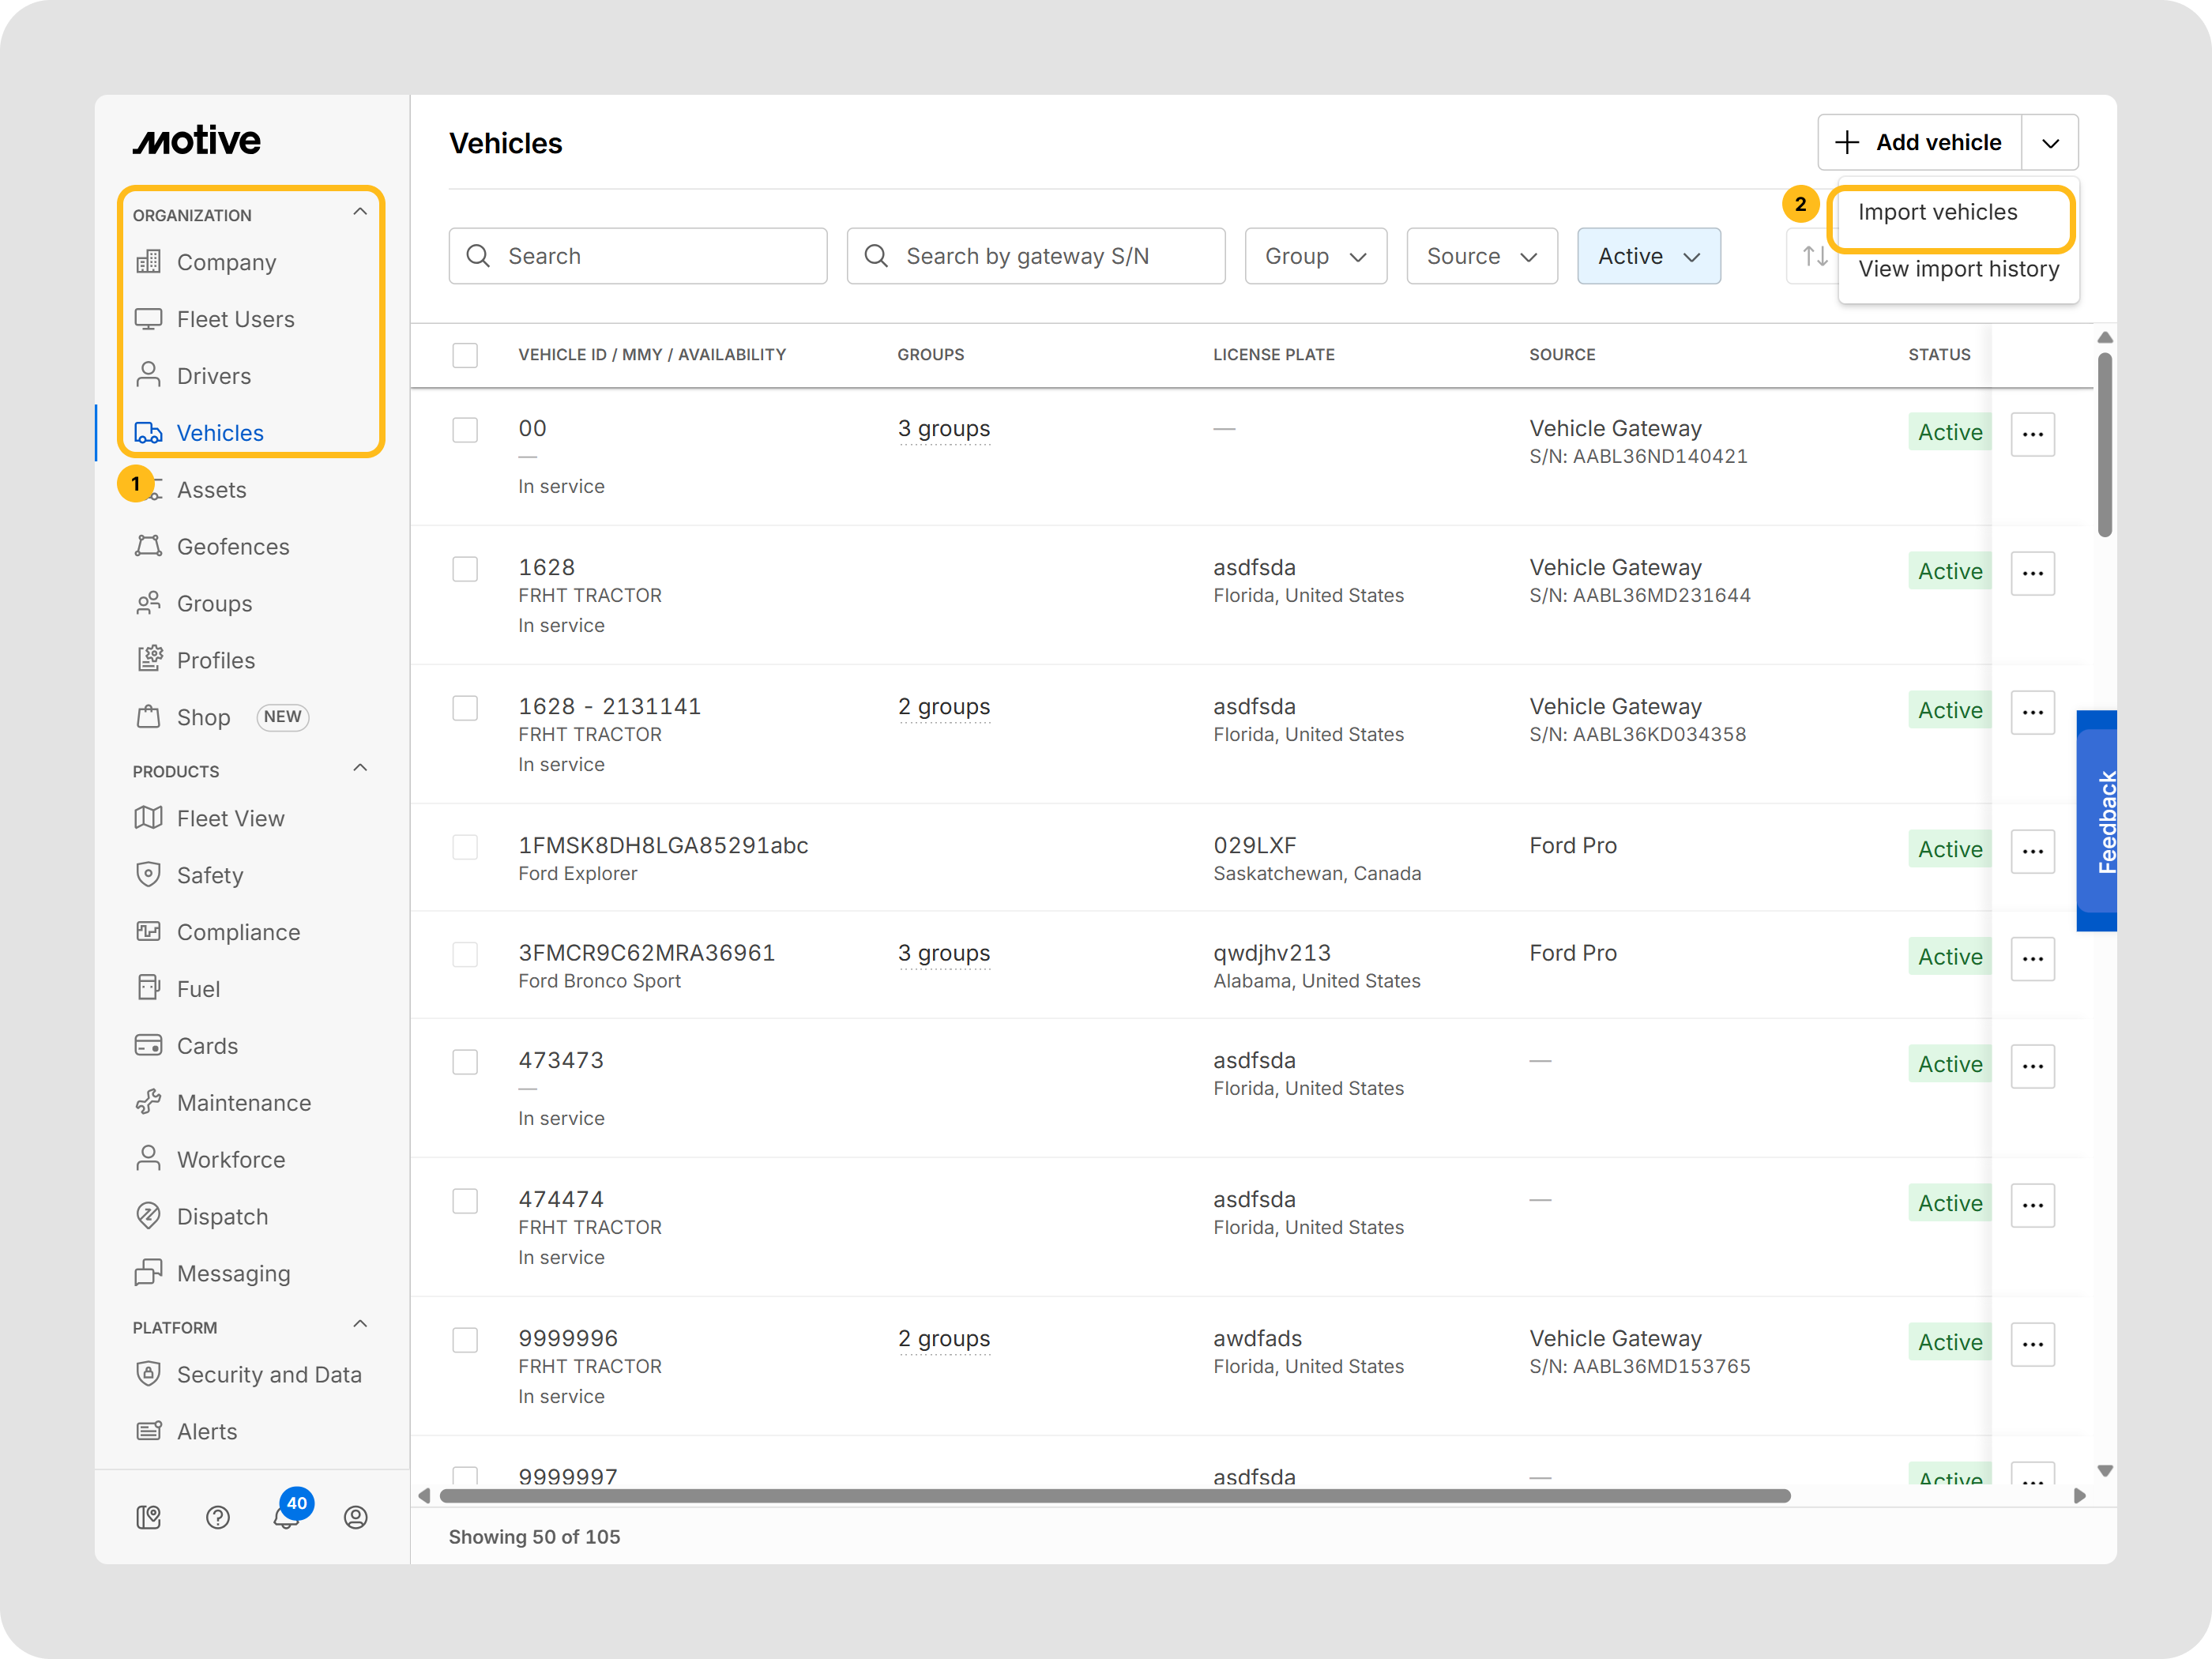The height and width of the screenshot is (1659, 2212).
Task: Select checkbox for vehicle 00
Action: pos(465,430)
